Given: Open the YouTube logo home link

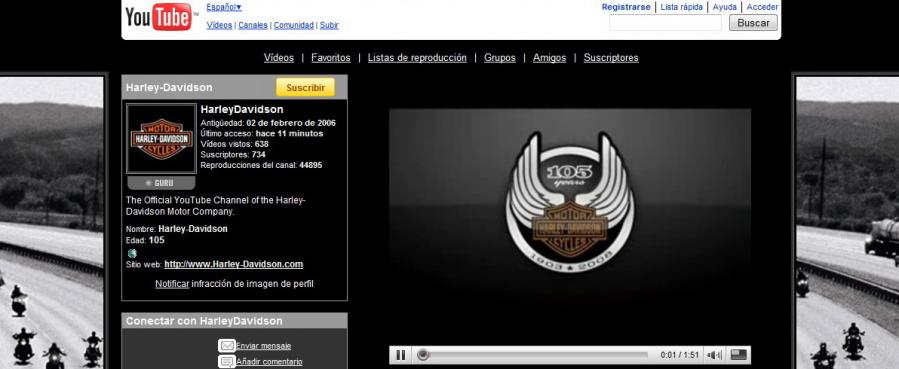Looking at the screenshot, I should [159, 17].
